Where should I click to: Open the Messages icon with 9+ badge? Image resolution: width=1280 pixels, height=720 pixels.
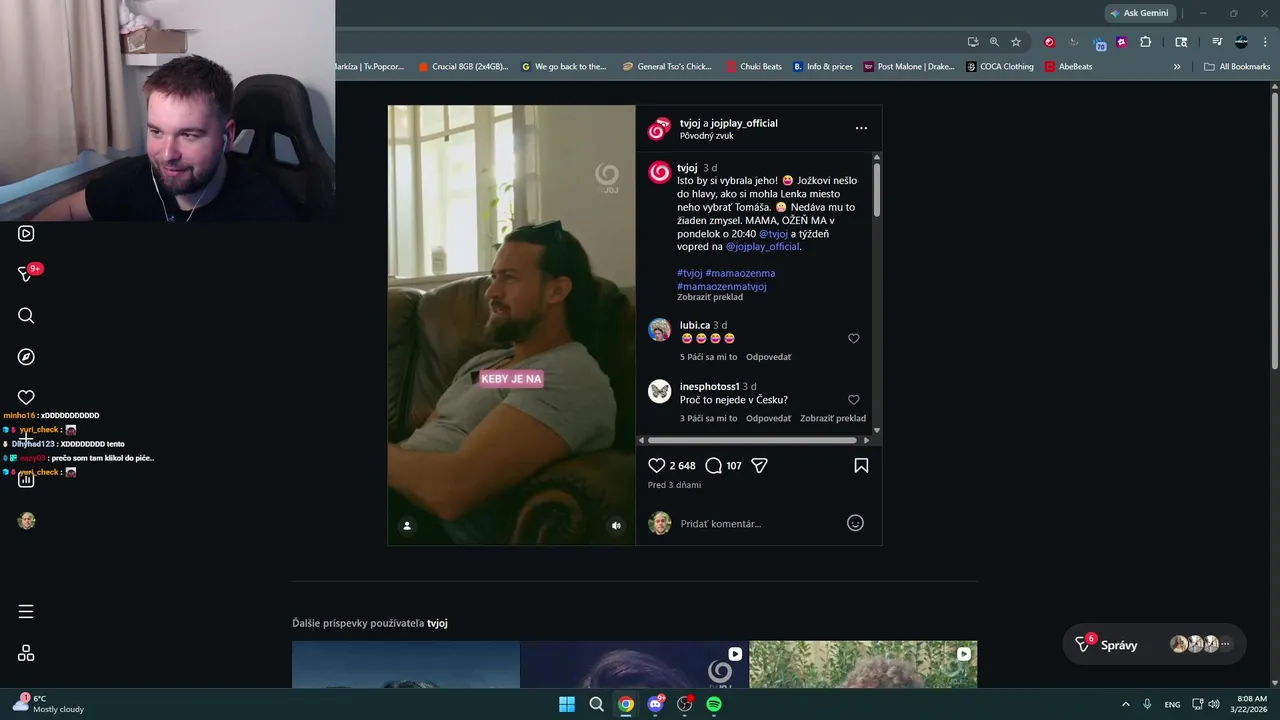(28, 273)
